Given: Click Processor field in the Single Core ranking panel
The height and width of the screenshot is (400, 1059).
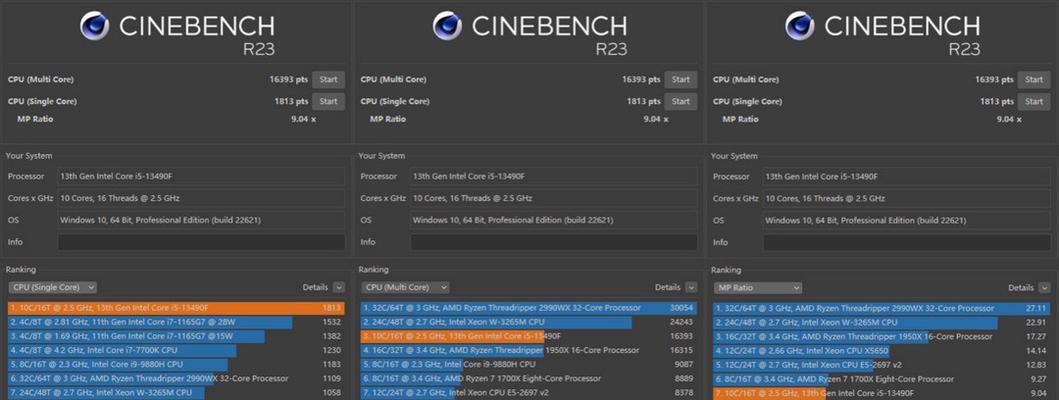Looking at the screenshot, I should [201, 176].
